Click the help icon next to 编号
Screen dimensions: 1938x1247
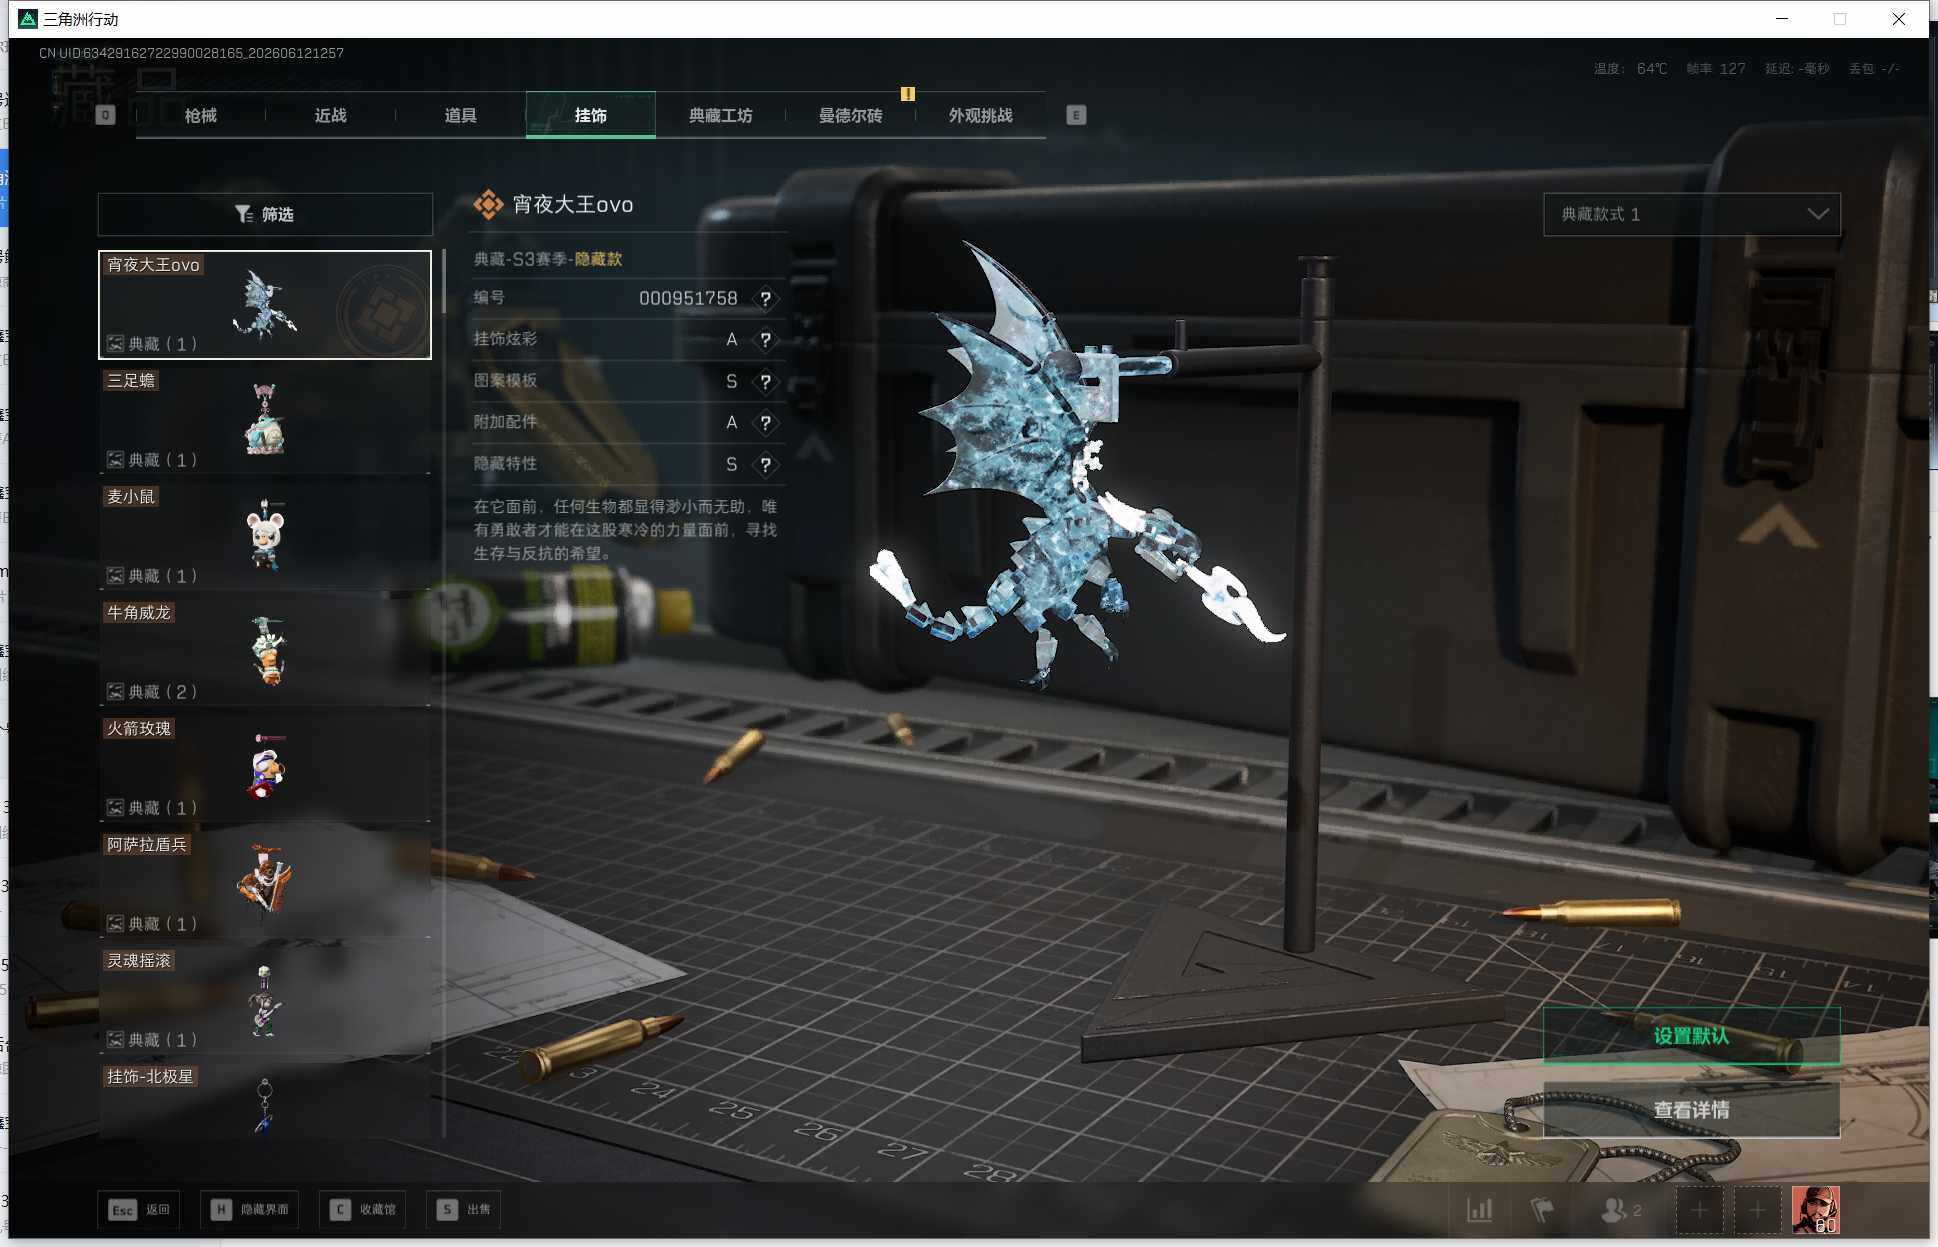[x=765, y=298]
